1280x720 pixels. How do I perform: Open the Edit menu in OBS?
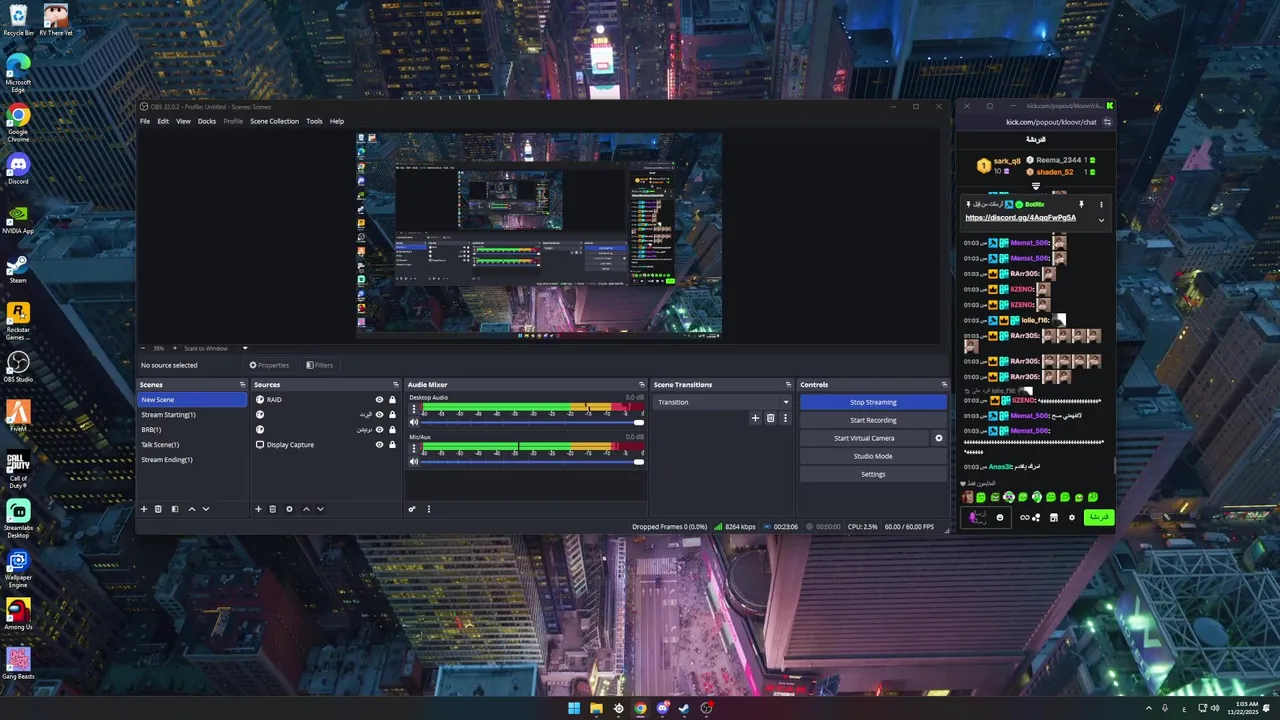[x=163, y=121]
